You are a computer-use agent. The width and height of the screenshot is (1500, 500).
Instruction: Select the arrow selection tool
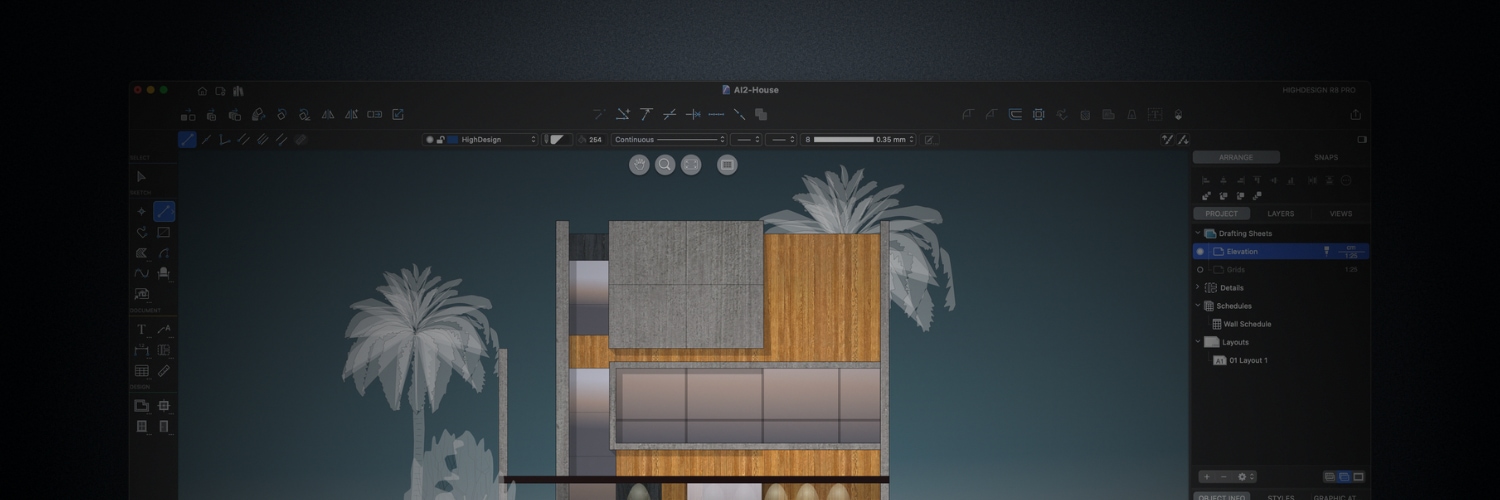click(x=141, y=177)
